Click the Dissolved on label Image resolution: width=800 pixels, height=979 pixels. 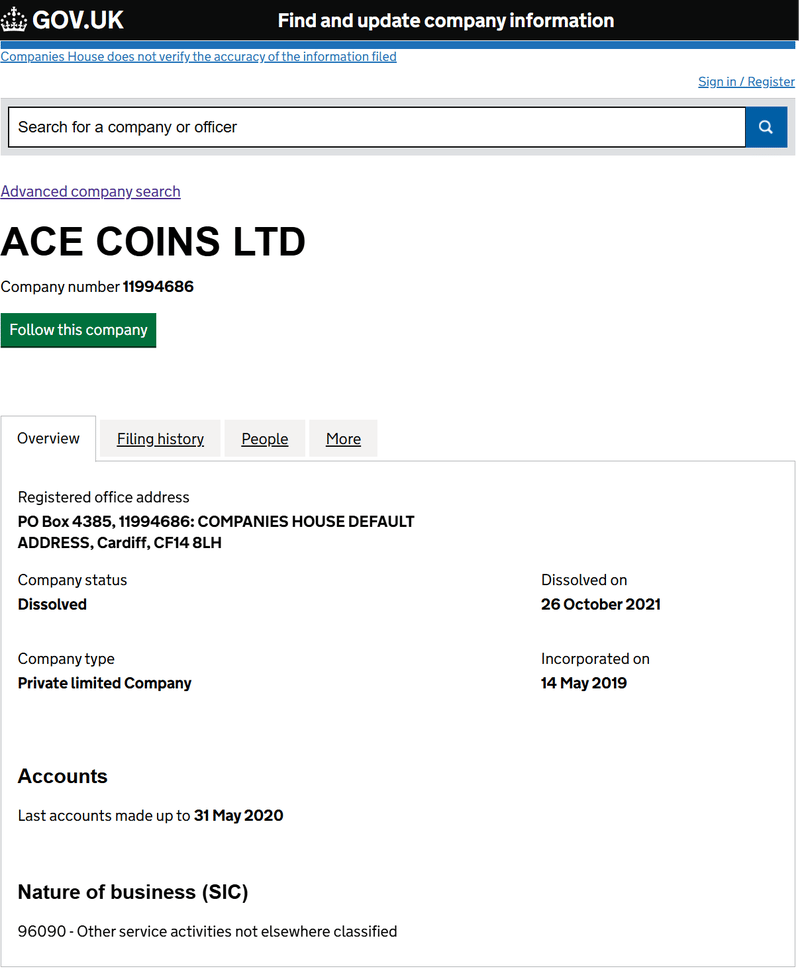tap(584, 580)
